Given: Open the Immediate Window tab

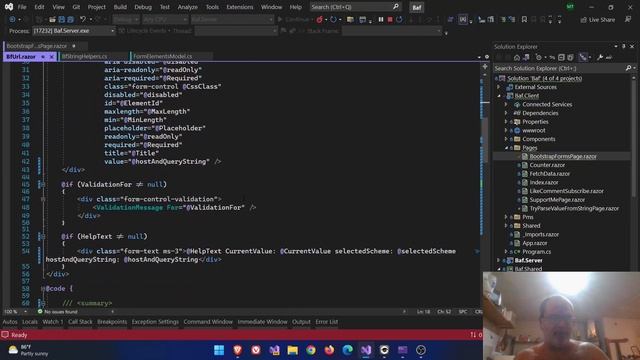Looking at the screenshot, I should click(x=262, y=322).
